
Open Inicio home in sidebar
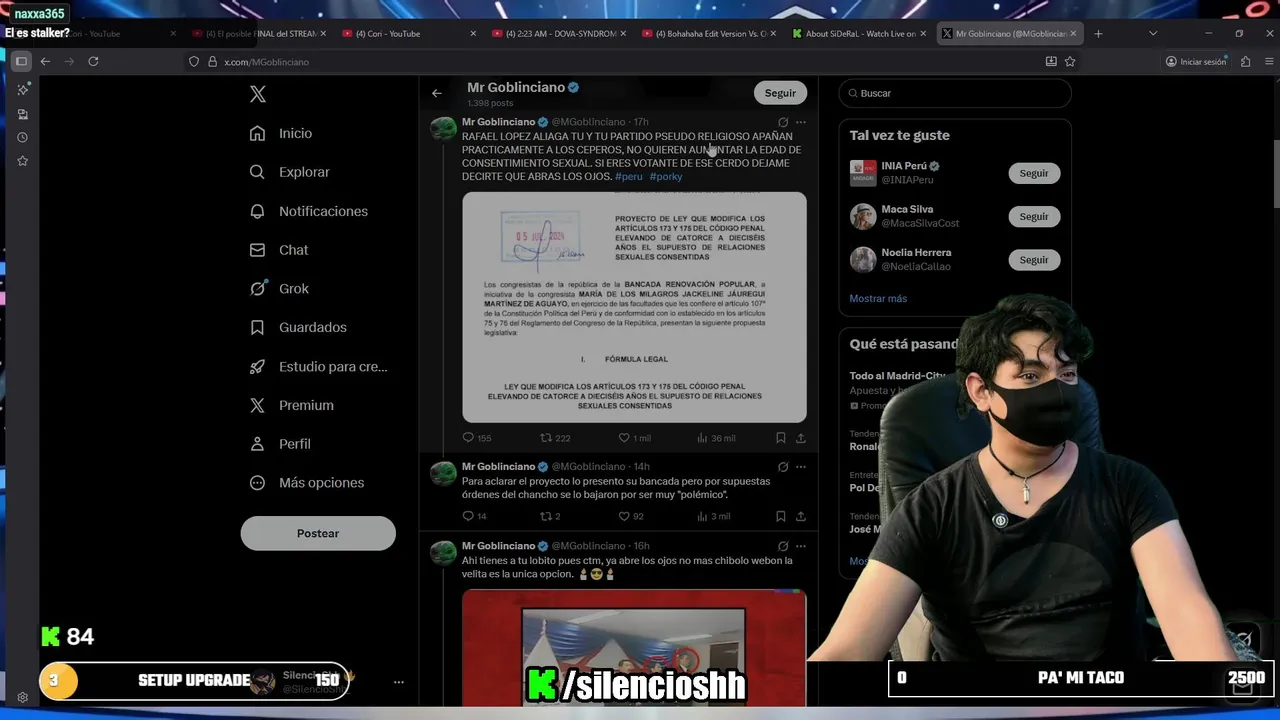281,133
